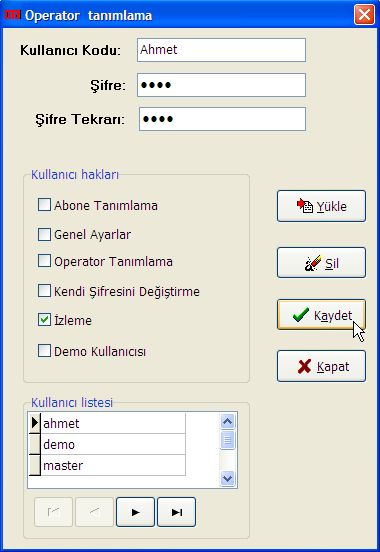This screenshot has width=380, height=552.
Task: Click the user list scroll-up arrow
Action: [x=228, y=421]
